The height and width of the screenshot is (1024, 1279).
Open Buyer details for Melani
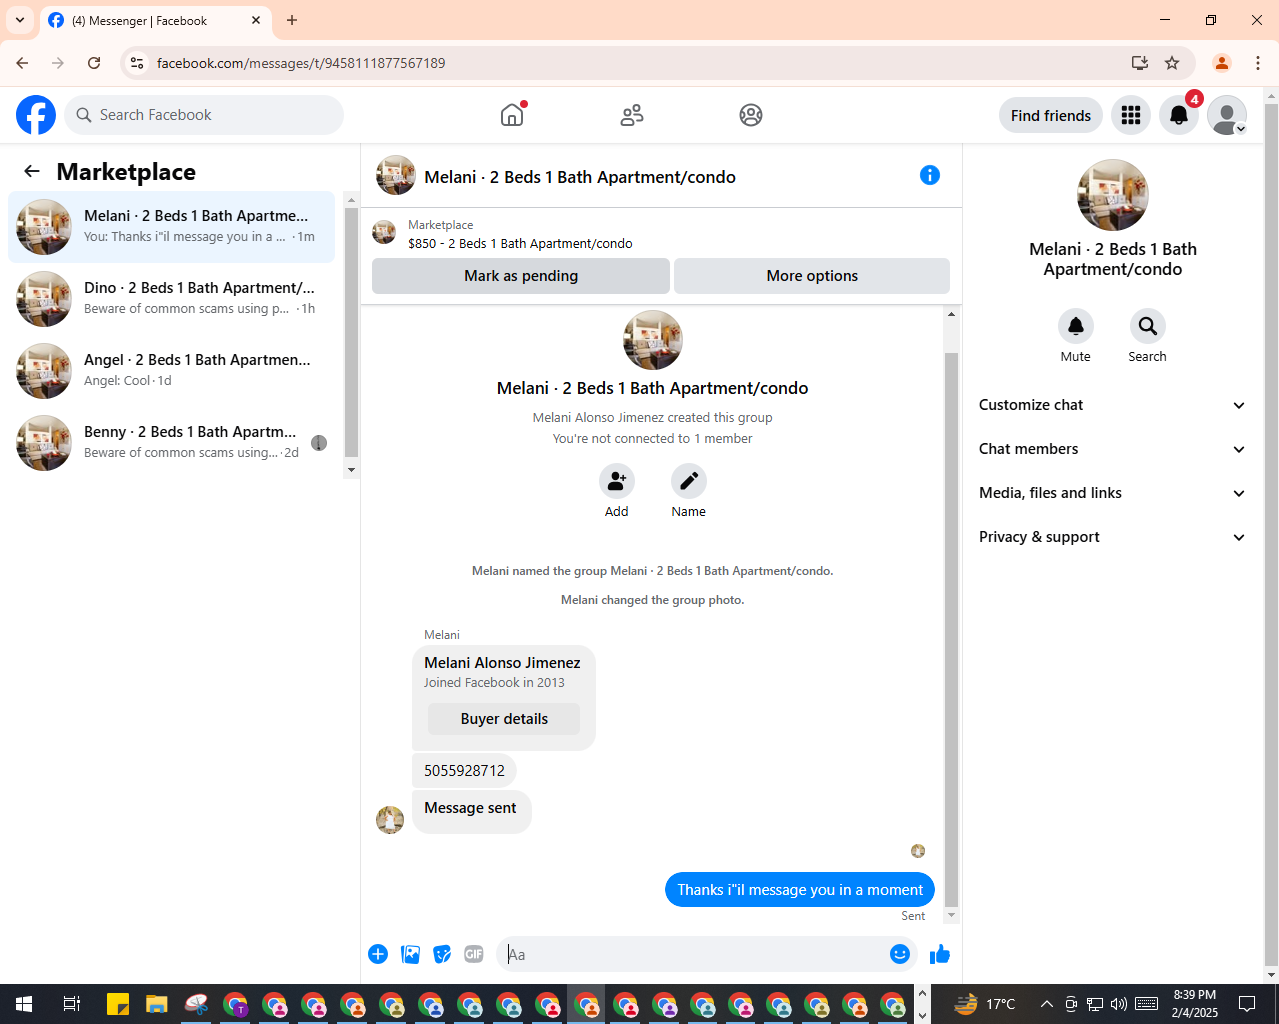[x=504, y=719]
